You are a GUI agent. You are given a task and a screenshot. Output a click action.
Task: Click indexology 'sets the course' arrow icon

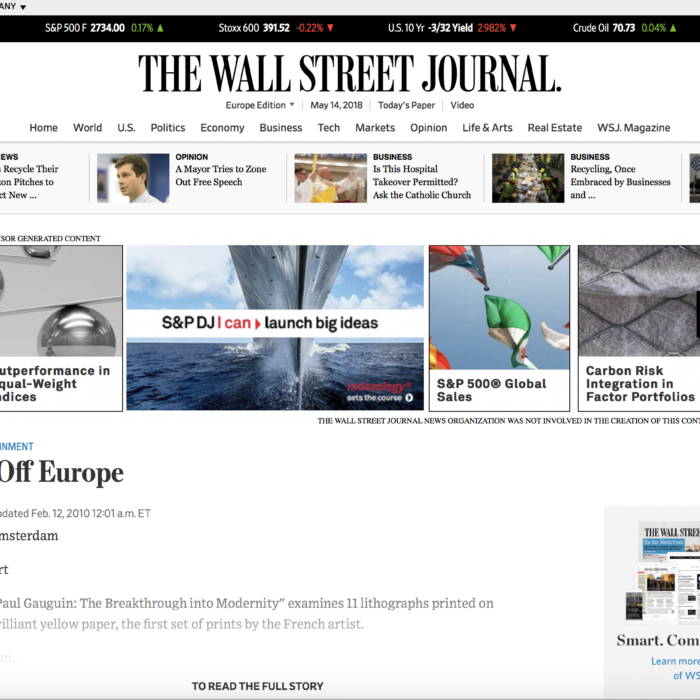(409, 398)
